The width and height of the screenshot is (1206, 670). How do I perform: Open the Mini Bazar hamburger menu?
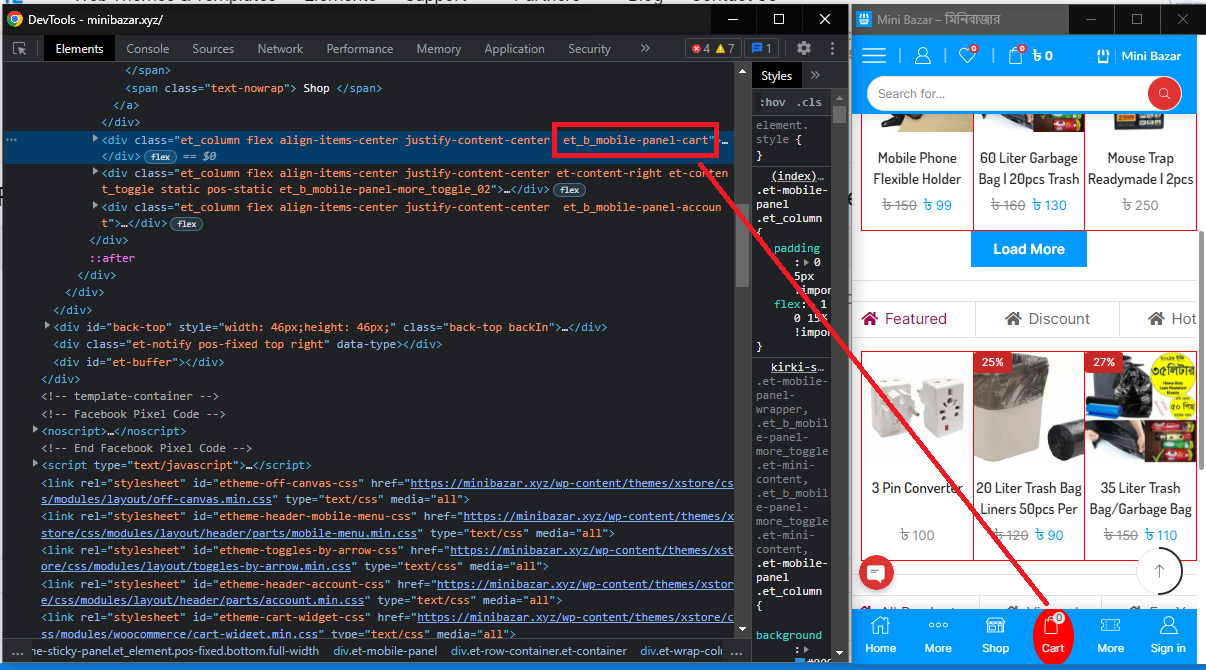pyautogui.click(x=874, y=56)
